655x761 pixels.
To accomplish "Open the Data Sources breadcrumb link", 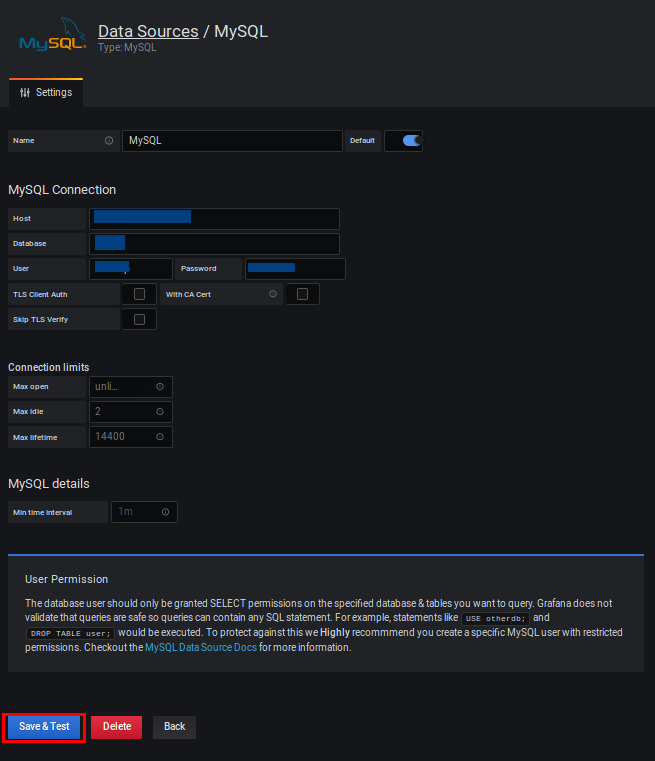I will tap(148, 31).
